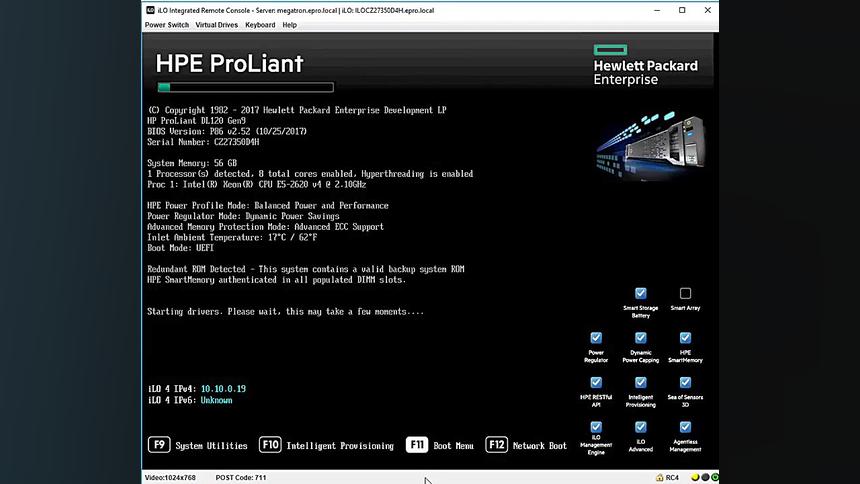Click the 'Video:1024x768' status text

(x=170, y=477)
